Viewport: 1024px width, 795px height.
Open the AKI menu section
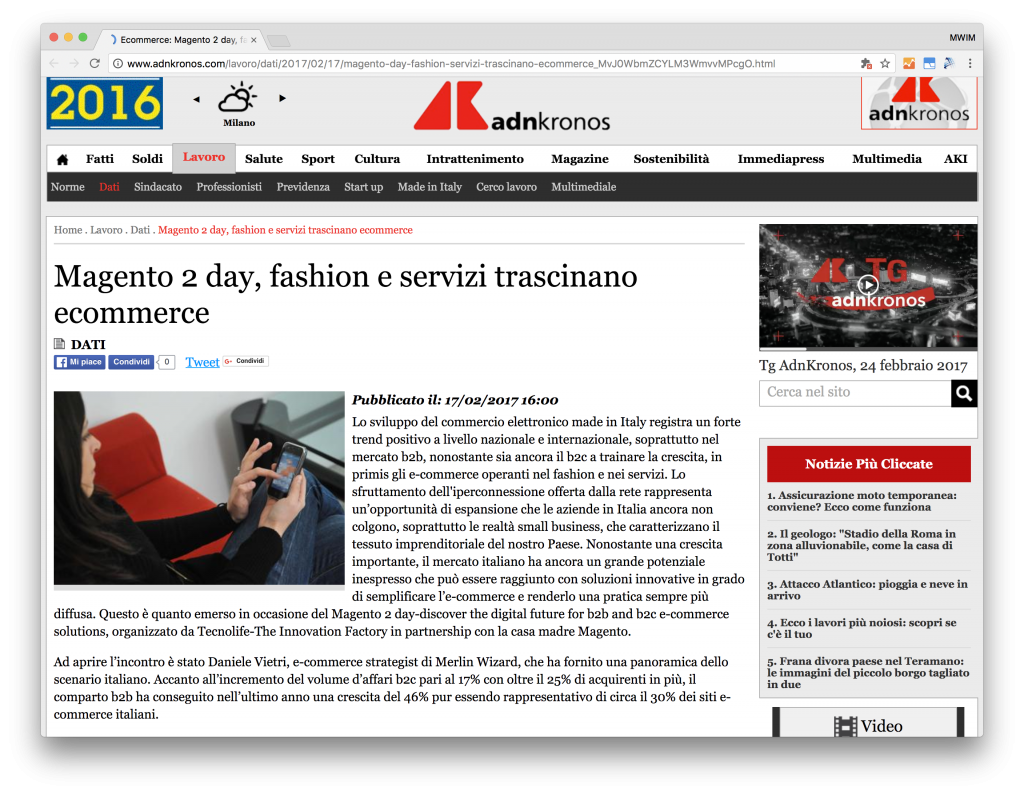point(955,159)
